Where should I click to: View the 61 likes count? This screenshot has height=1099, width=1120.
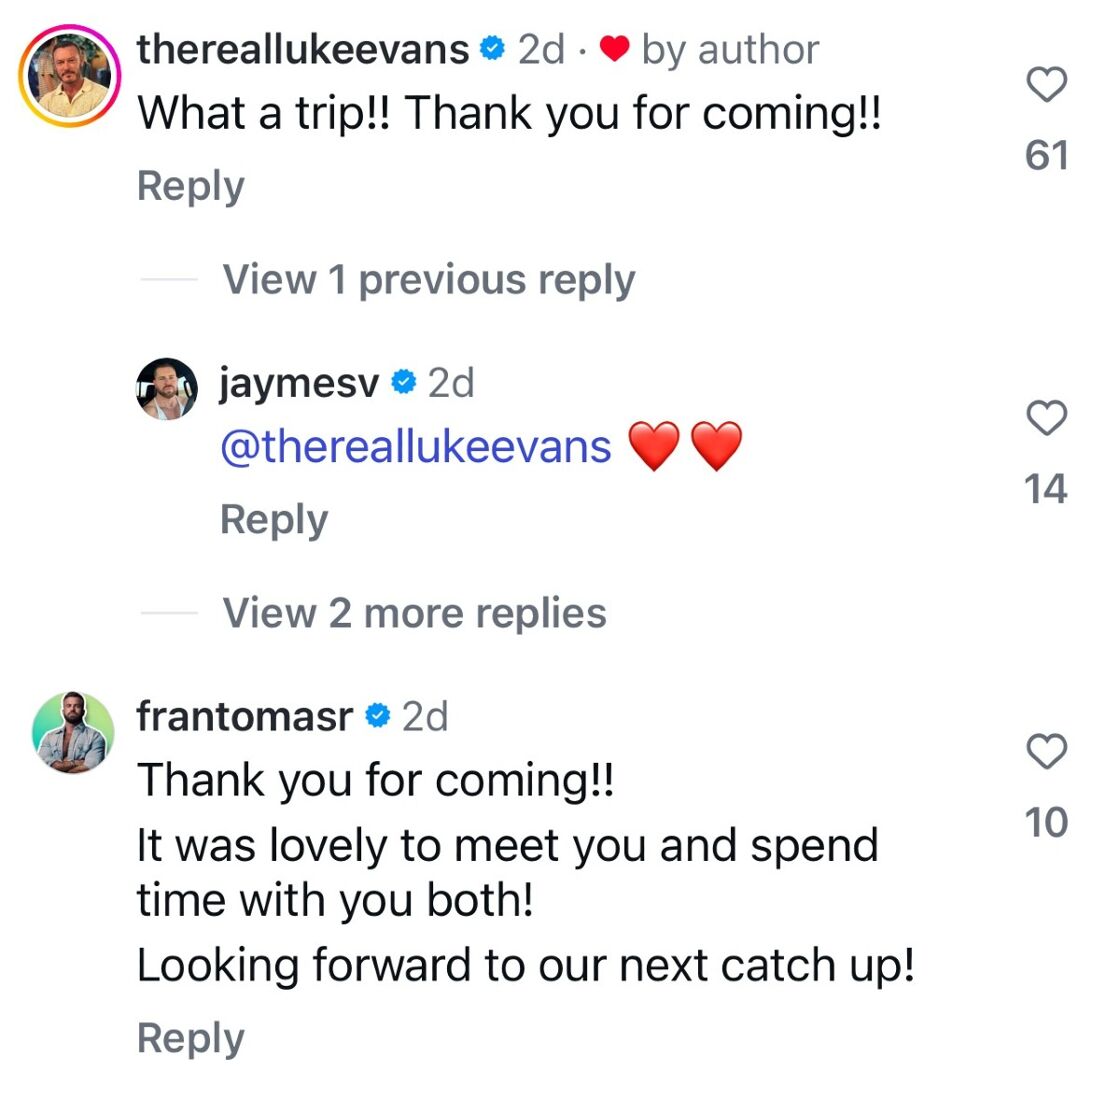(1047, 155)
